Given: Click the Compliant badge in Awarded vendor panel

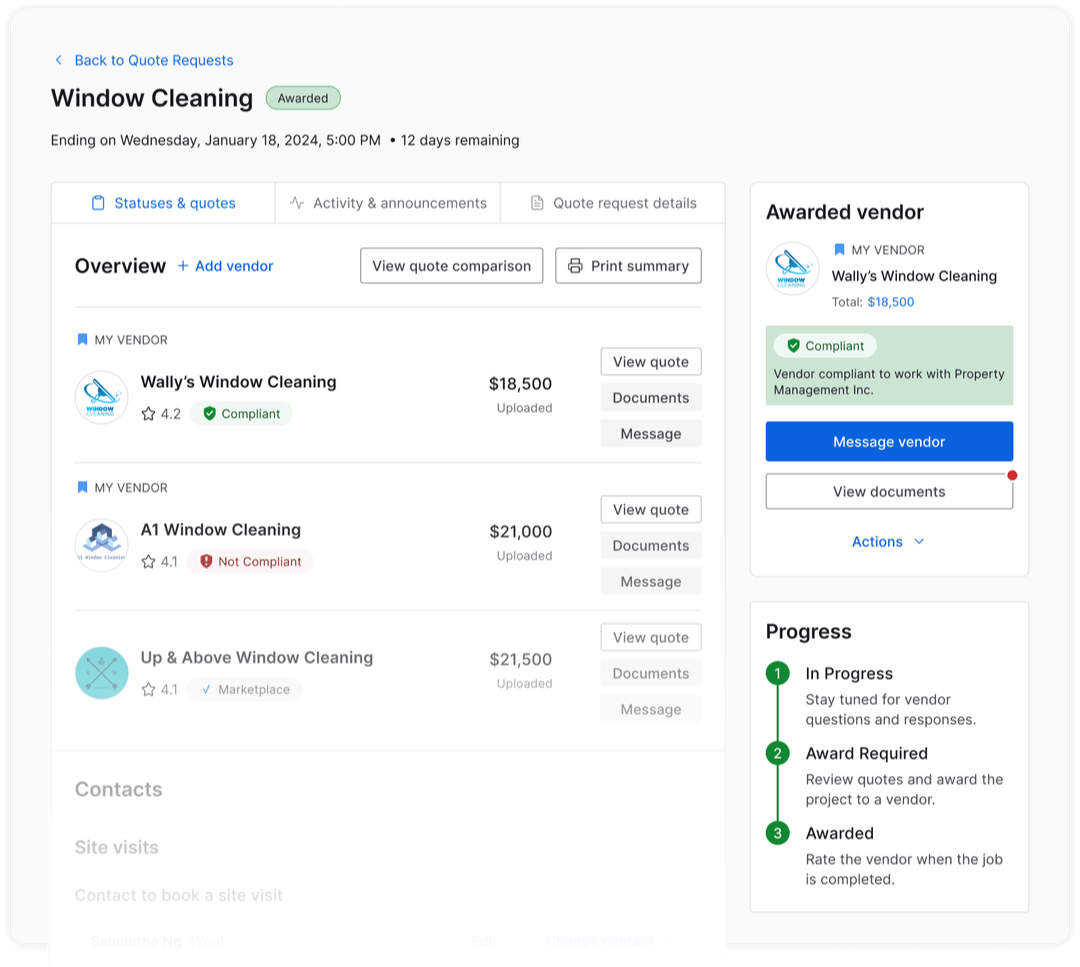Looking at the screenshot, I should tap(825, 346).
